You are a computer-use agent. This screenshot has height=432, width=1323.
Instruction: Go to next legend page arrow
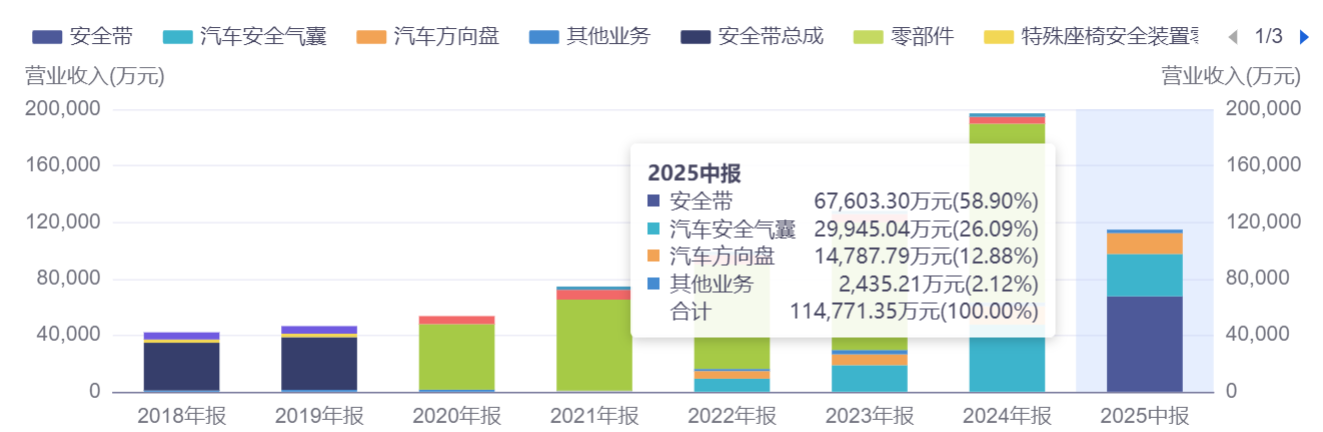pyautogui.click(x=1303, y=37)
